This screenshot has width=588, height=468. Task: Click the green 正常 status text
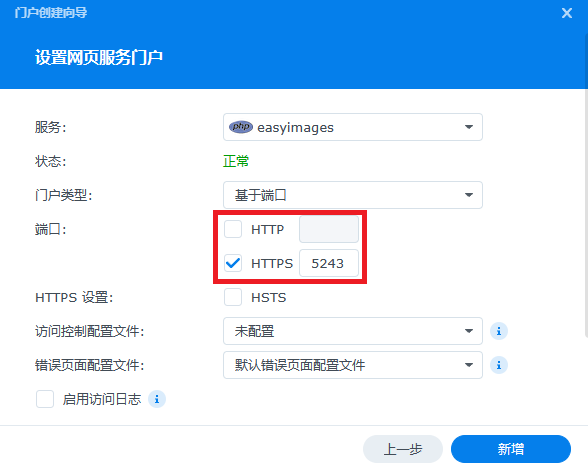(x=236, y=161)
